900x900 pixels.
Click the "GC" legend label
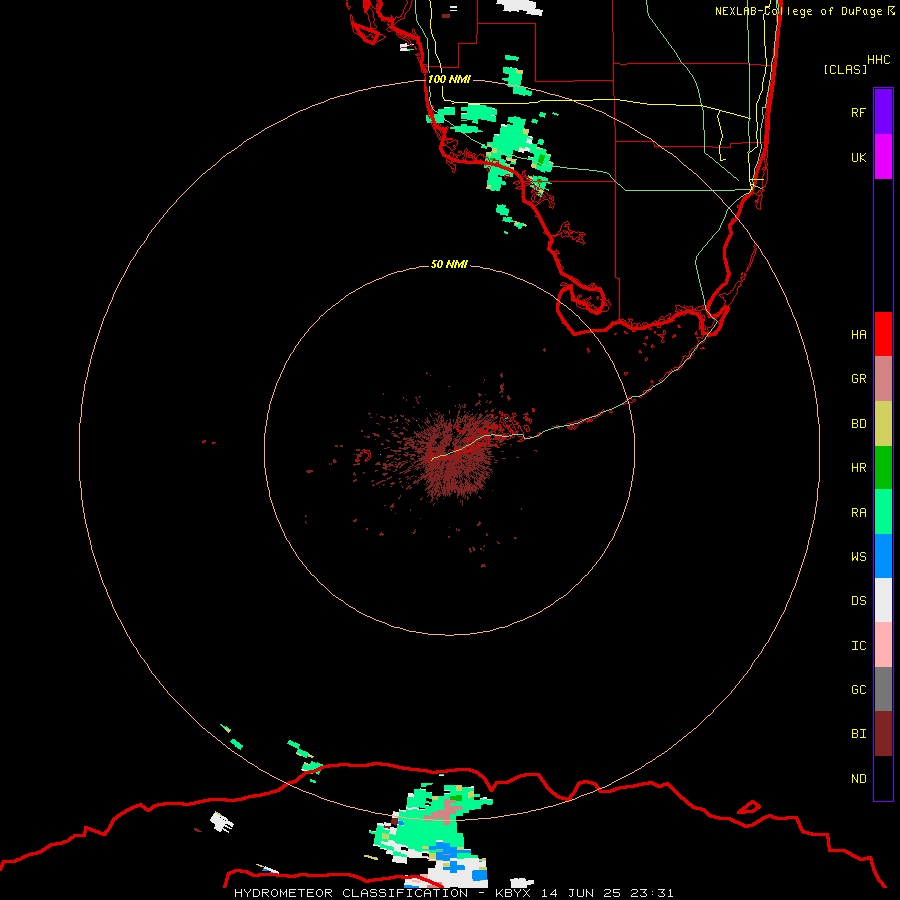pyautogui.click(x=858, y=690)
